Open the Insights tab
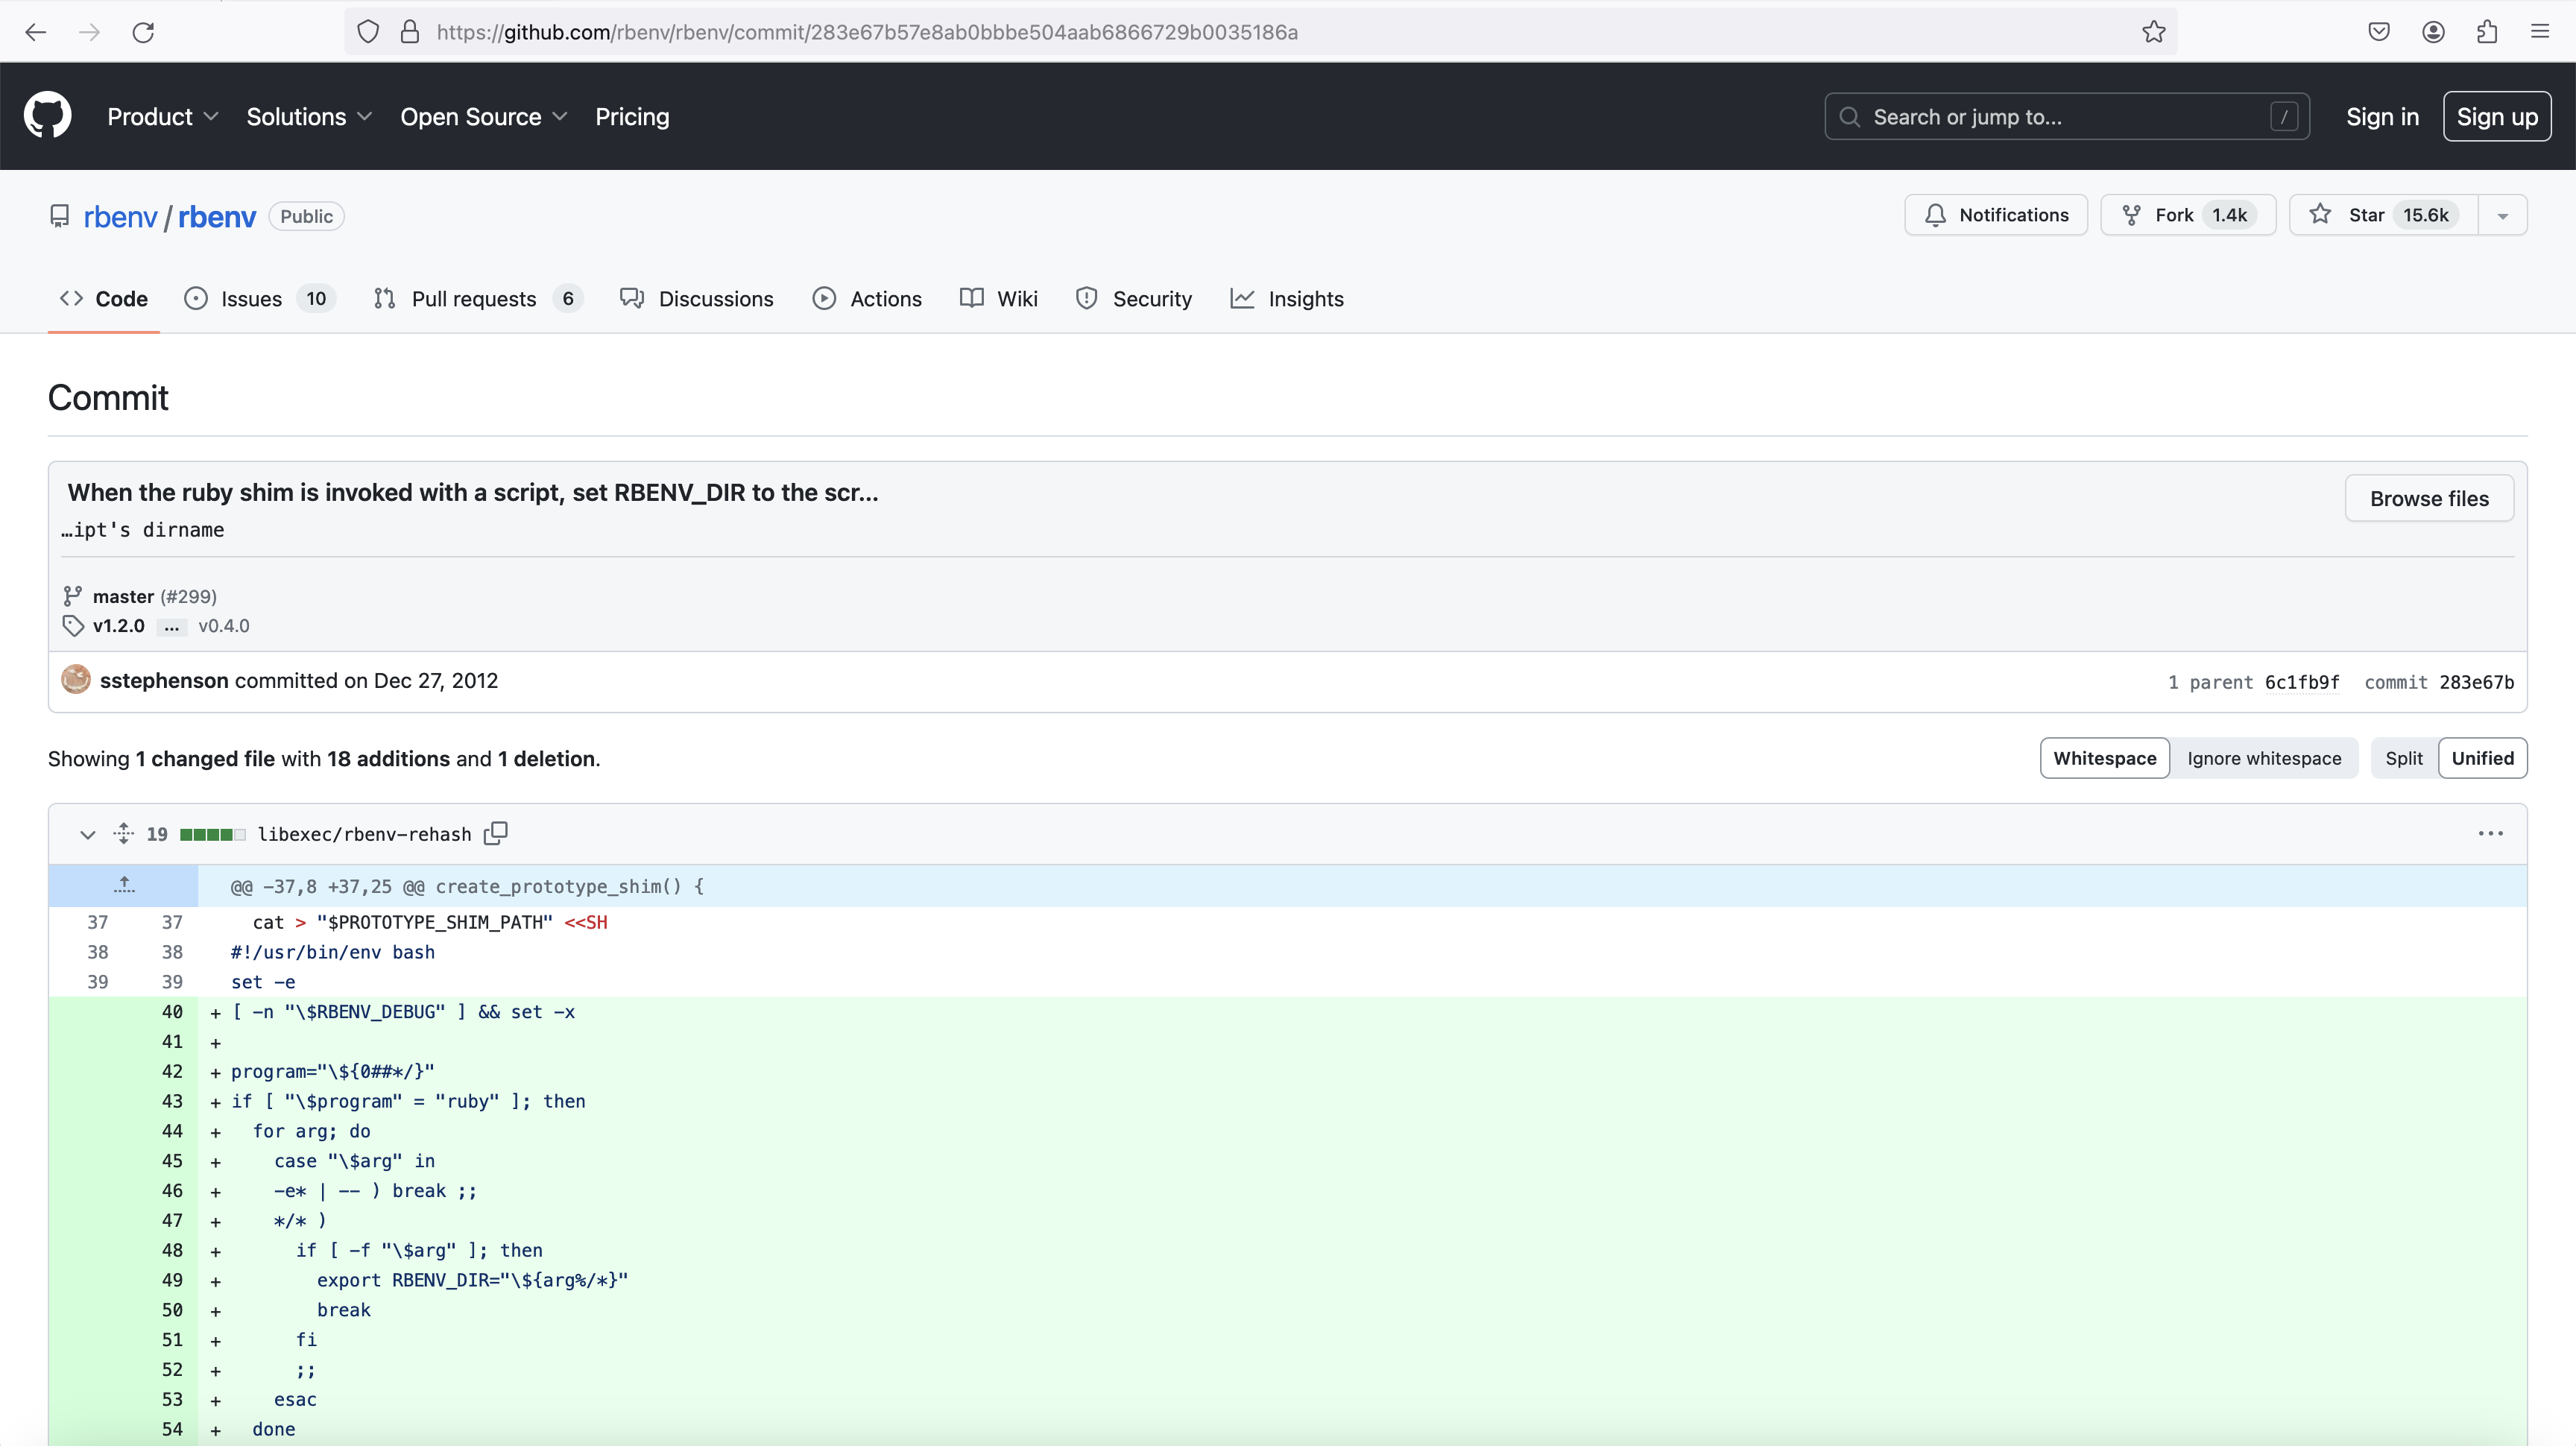2576x1446 pixels. click(x=1287, y=299)
